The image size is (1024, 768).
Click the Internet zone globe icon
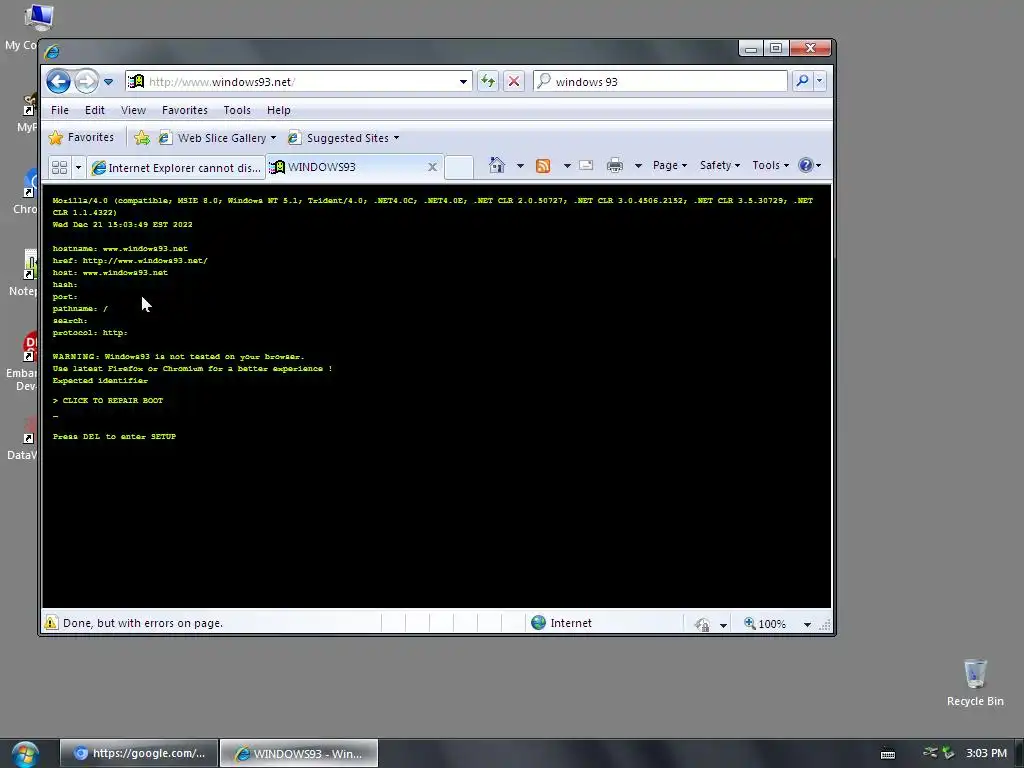539,623
